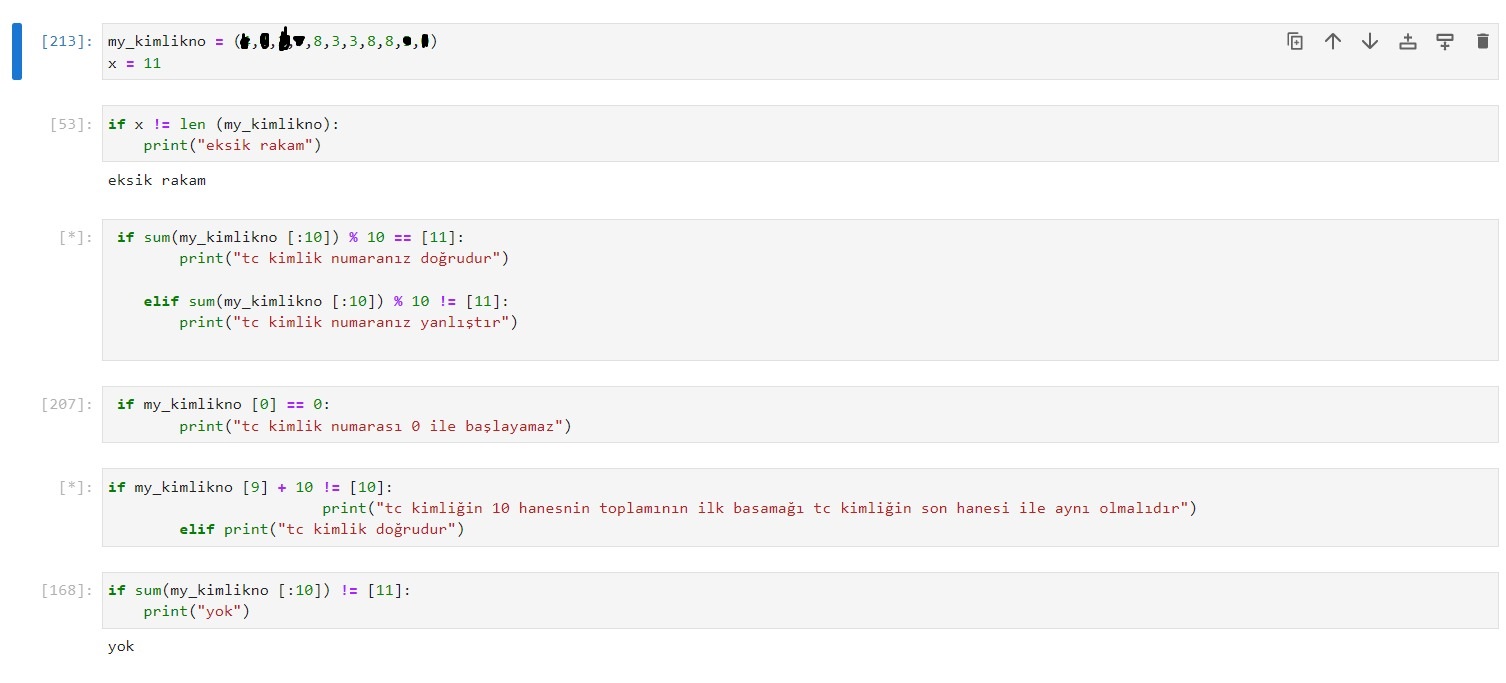Move the selected cell down
1506x683 pixels.
click(1370, 41)
